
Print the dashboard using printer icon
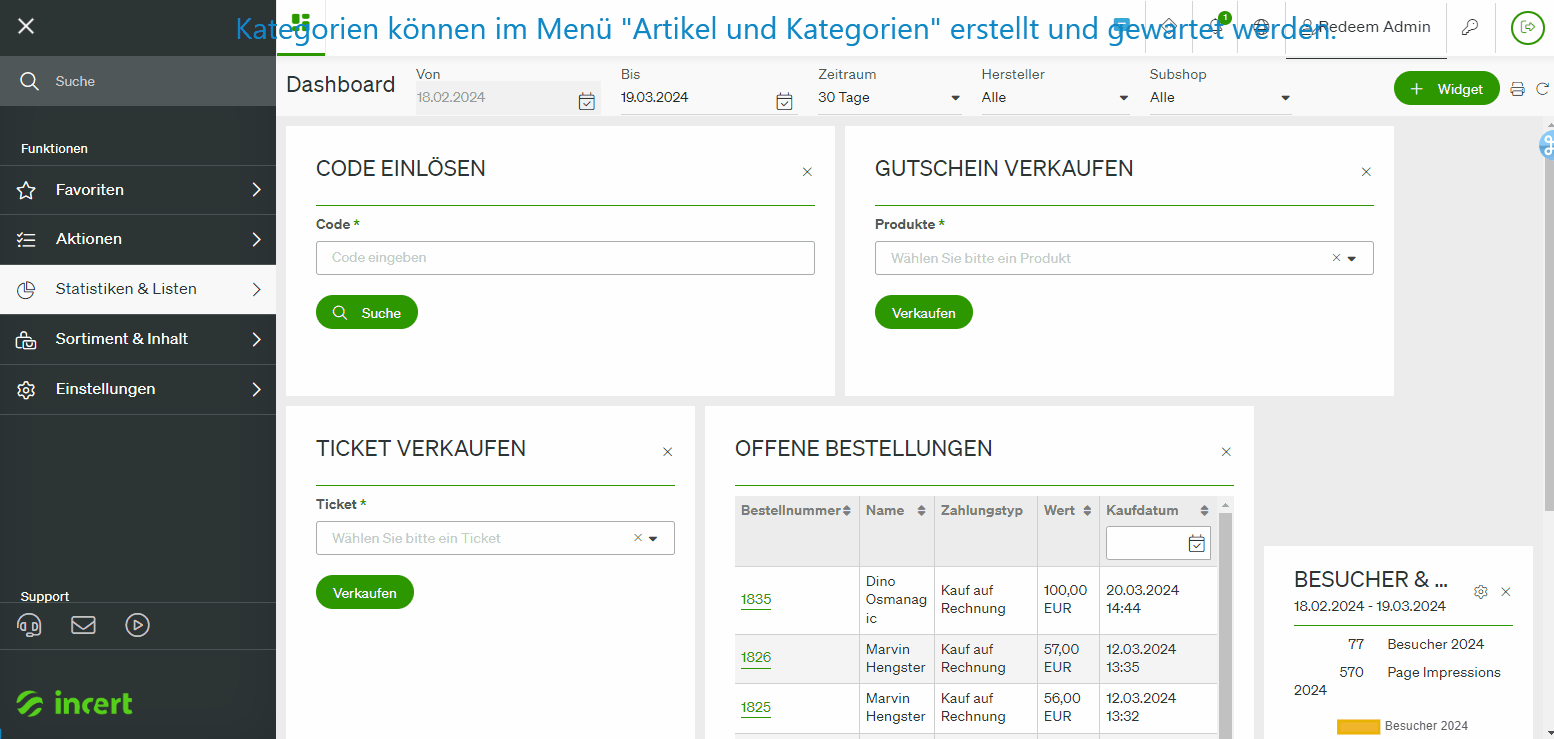click(x=1517, y=89)
